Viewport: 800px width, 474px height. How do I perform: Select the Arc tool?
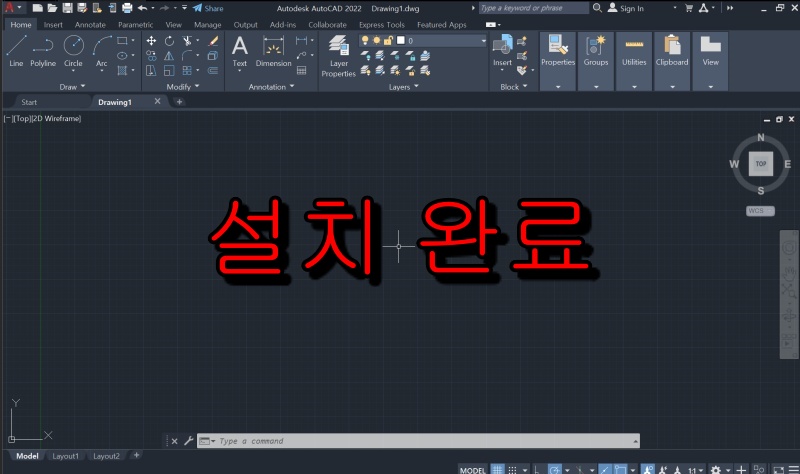102,51
